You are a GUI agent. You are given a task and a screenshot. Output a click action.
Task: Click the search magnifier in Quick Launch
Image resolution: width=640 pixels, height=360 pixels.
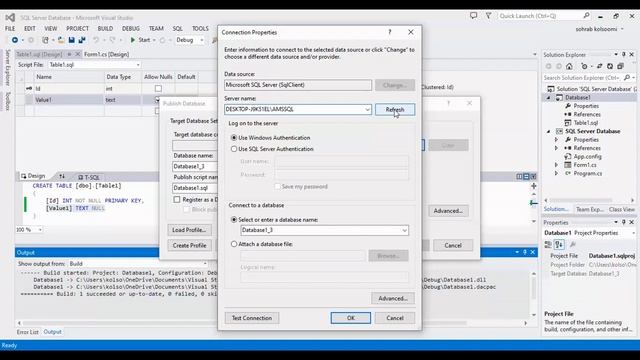coord(586,16)
